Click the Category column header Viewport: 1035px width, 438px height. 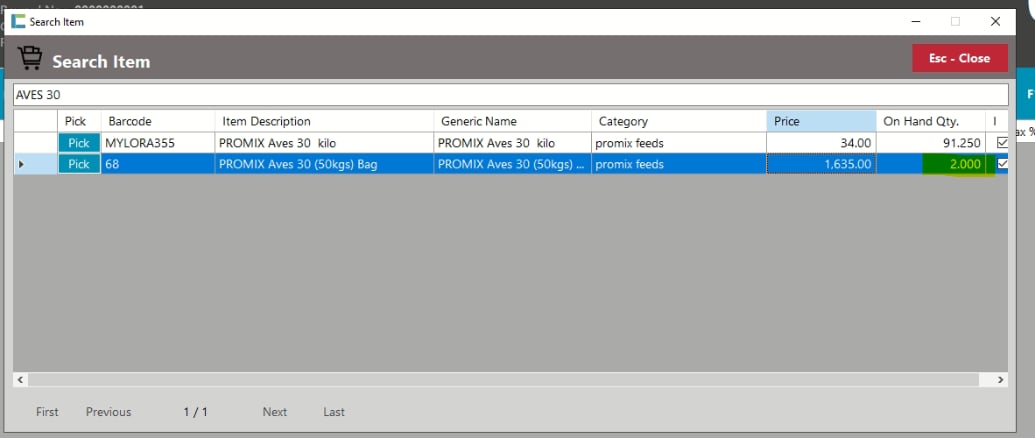678,121
